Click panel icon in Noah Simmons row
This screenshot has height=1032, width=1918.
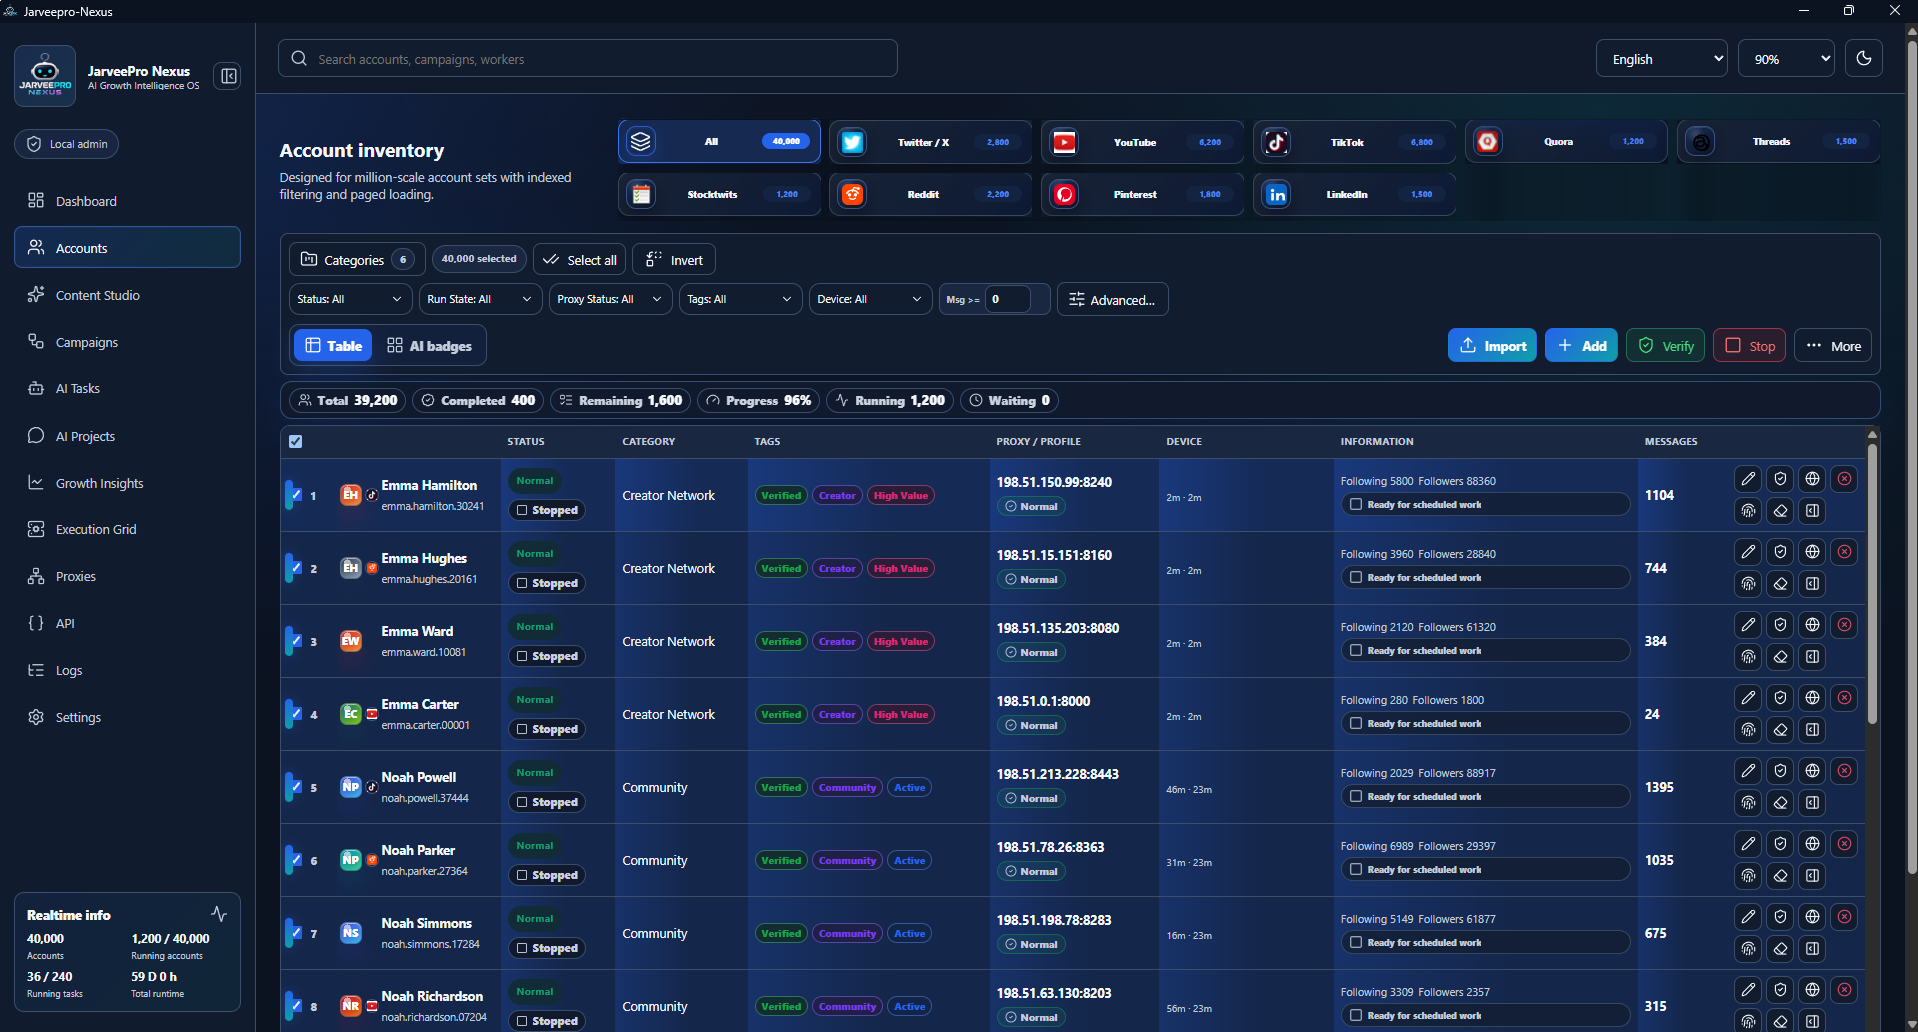(1812, 949)
